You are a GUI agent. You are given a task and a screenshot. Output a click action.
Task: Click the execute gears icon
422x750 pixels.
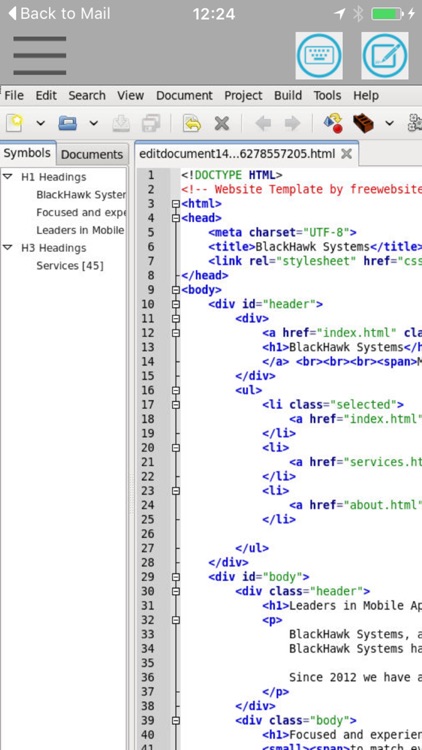pyautogui.click(x=414, y=123)
